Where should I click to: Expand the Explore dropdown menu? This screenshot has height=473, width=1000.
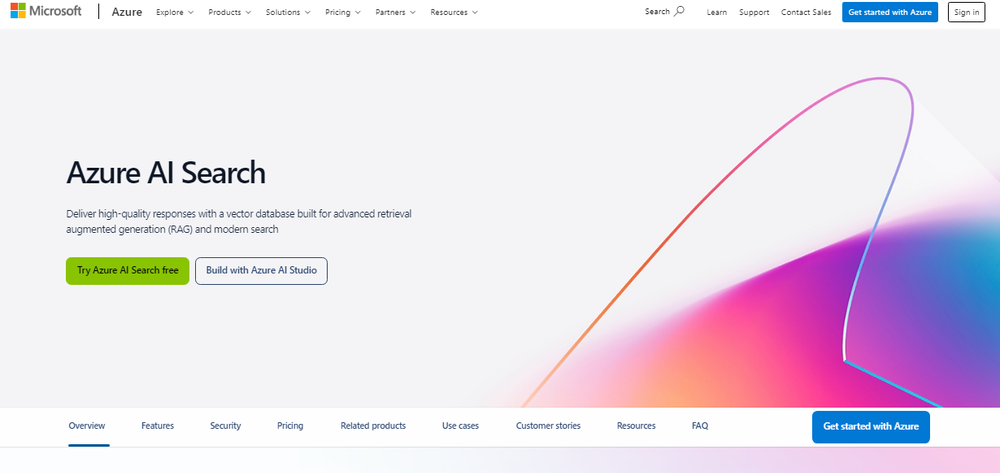(x=175, y=12)
